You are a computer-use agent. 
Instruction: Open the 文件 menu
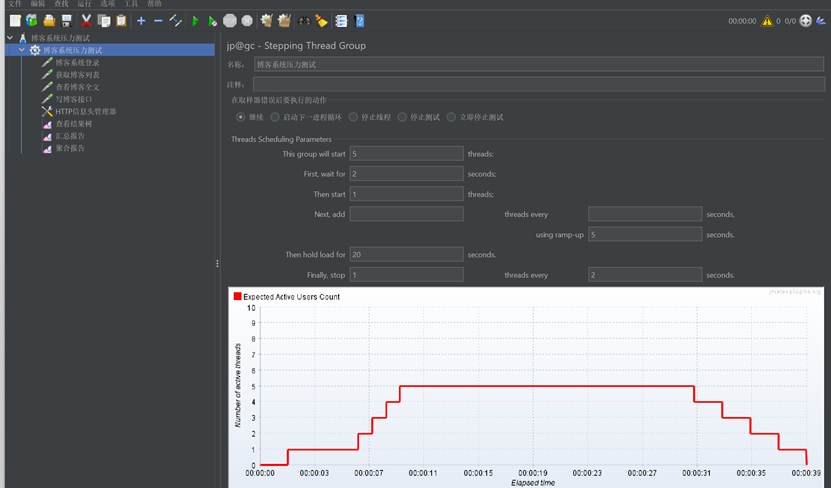pyautogui.click(x=15, y=4)
